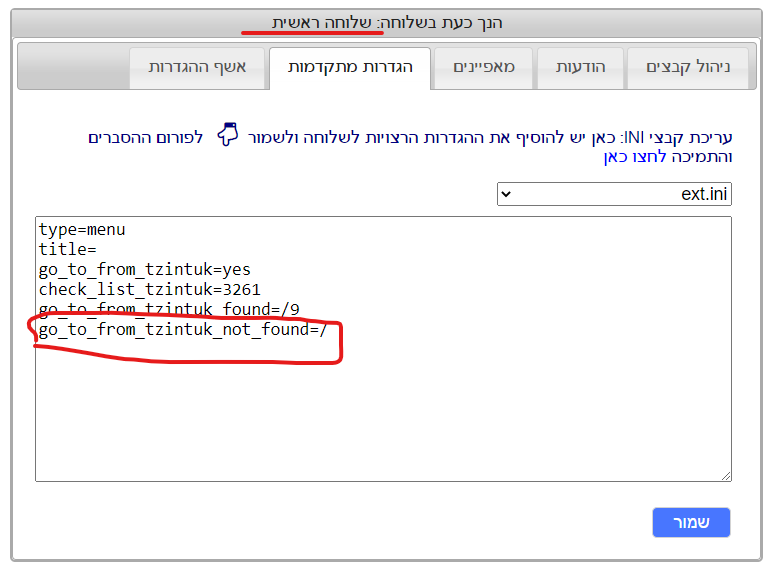
Task: Place cursor on the type=menu line
Action: click(x=82, y=230)
